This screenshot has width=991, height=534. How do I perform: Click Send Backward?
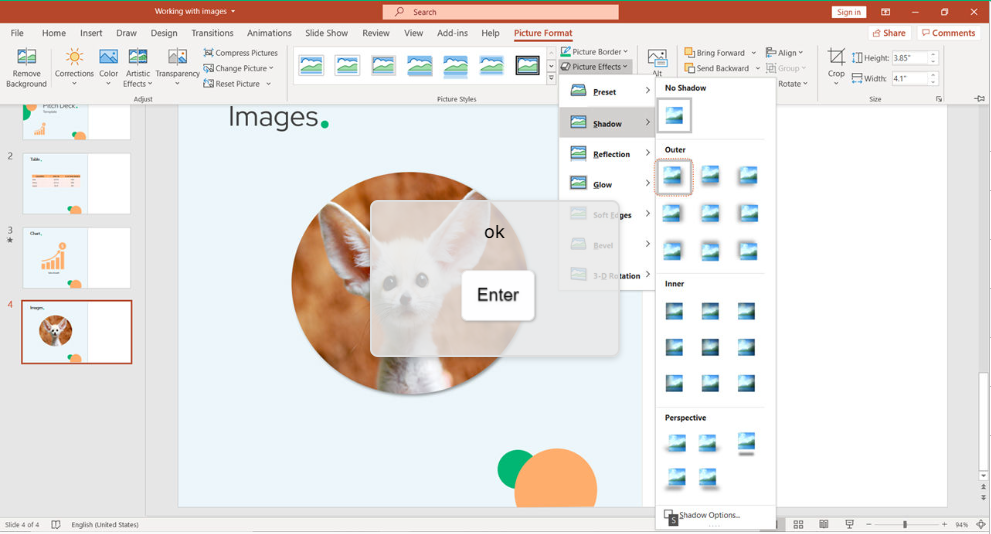click(x=717, y=68)
